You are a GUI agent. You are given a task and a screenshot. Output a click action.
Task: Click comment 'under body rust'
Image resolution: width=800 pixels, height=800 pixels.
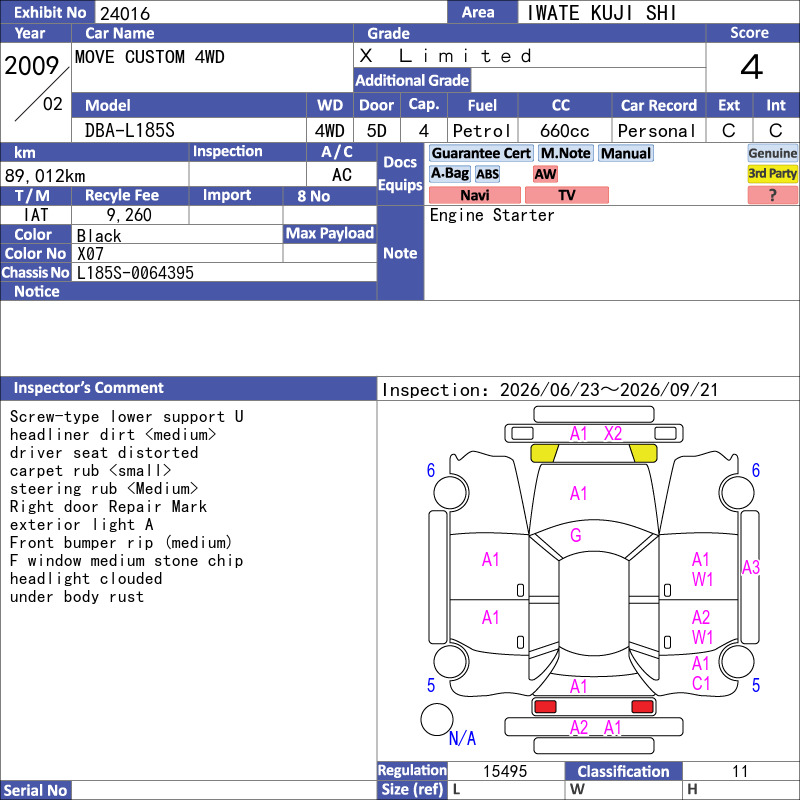[x=77, y=596]
